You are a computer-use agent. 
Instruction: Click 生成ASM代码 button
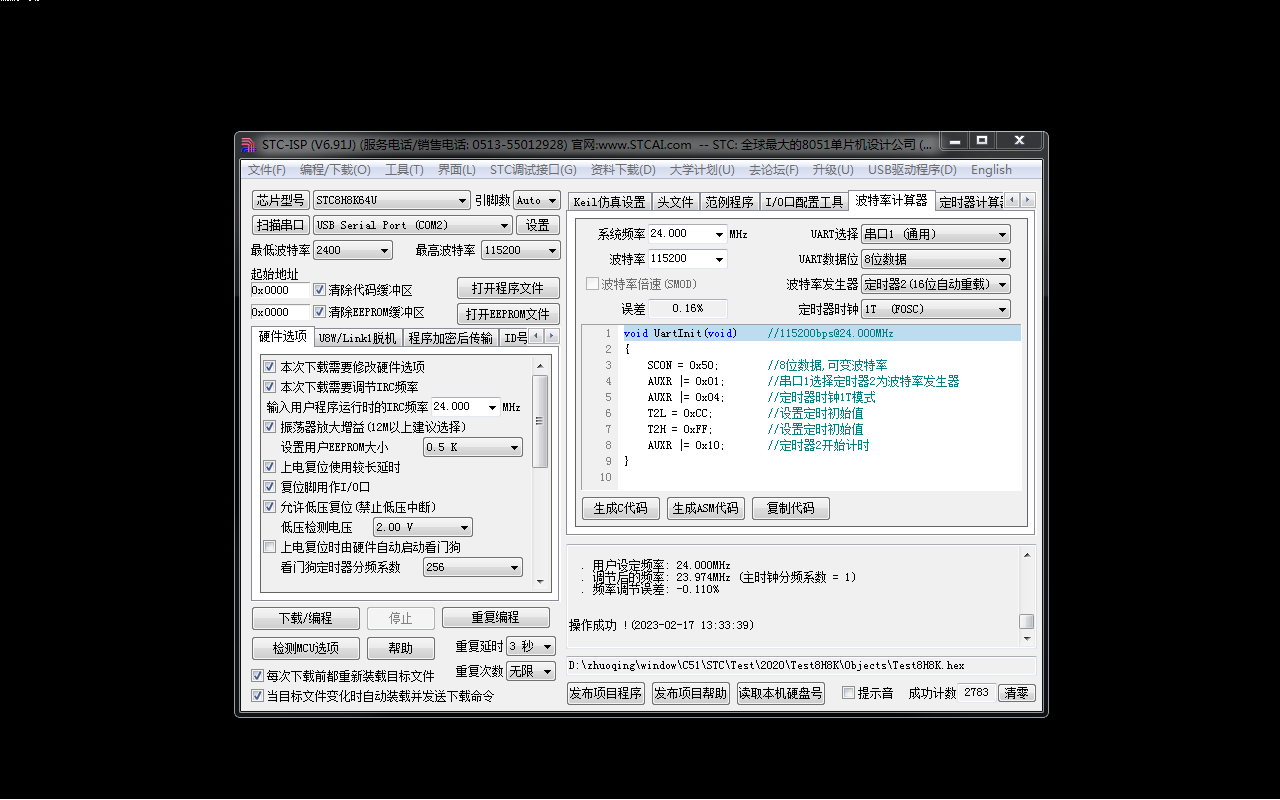(706, 508)
